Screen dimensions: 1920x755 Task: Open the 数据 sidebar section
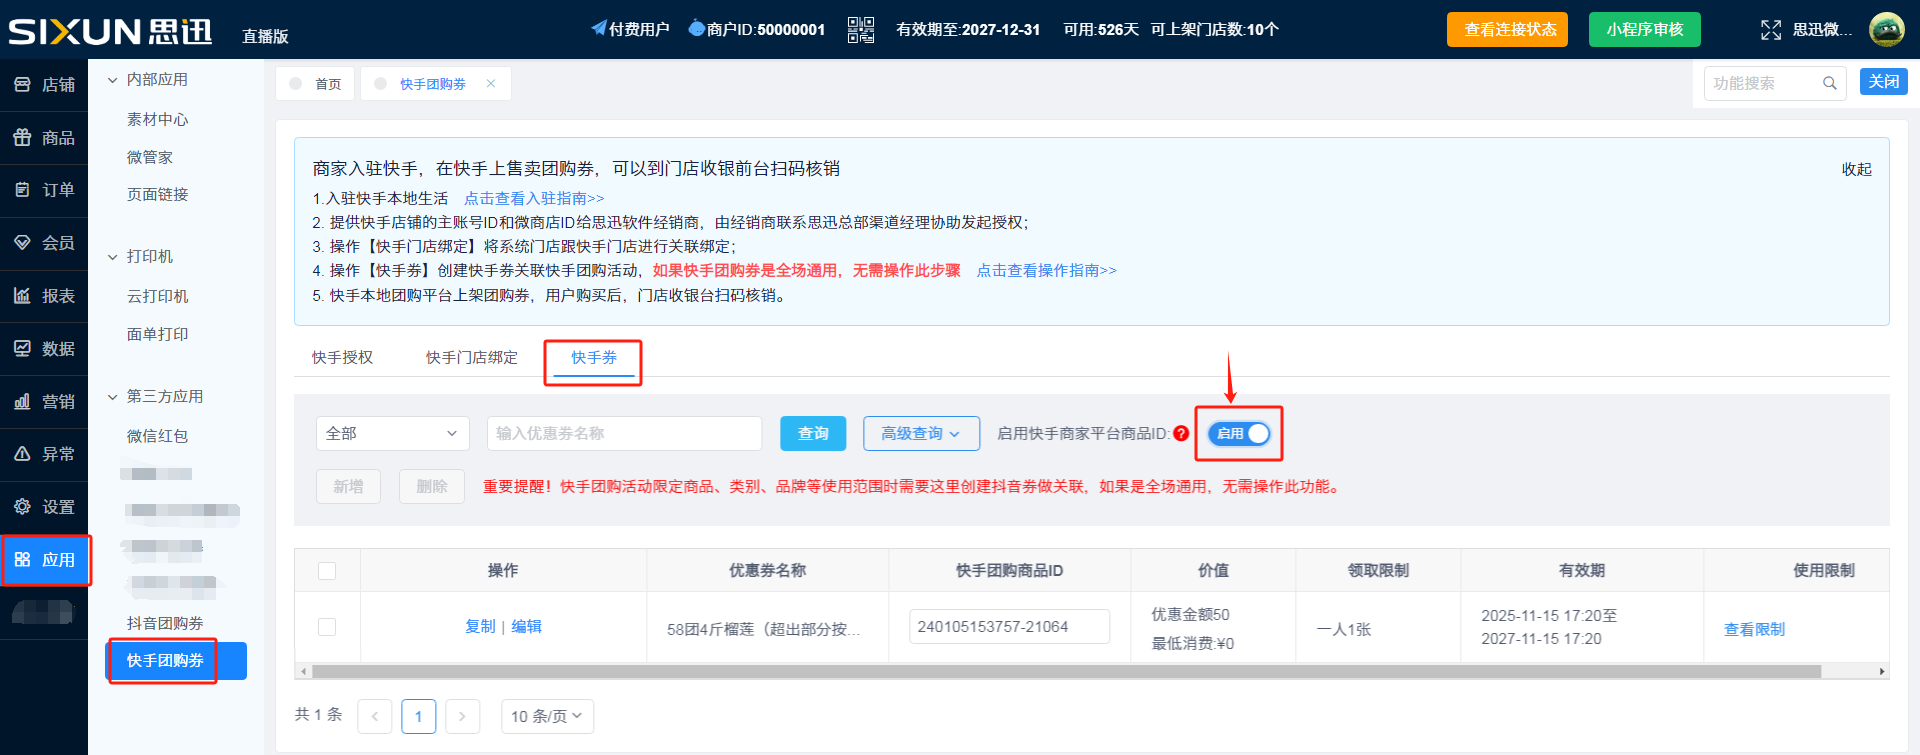click(x=44, y=349)
